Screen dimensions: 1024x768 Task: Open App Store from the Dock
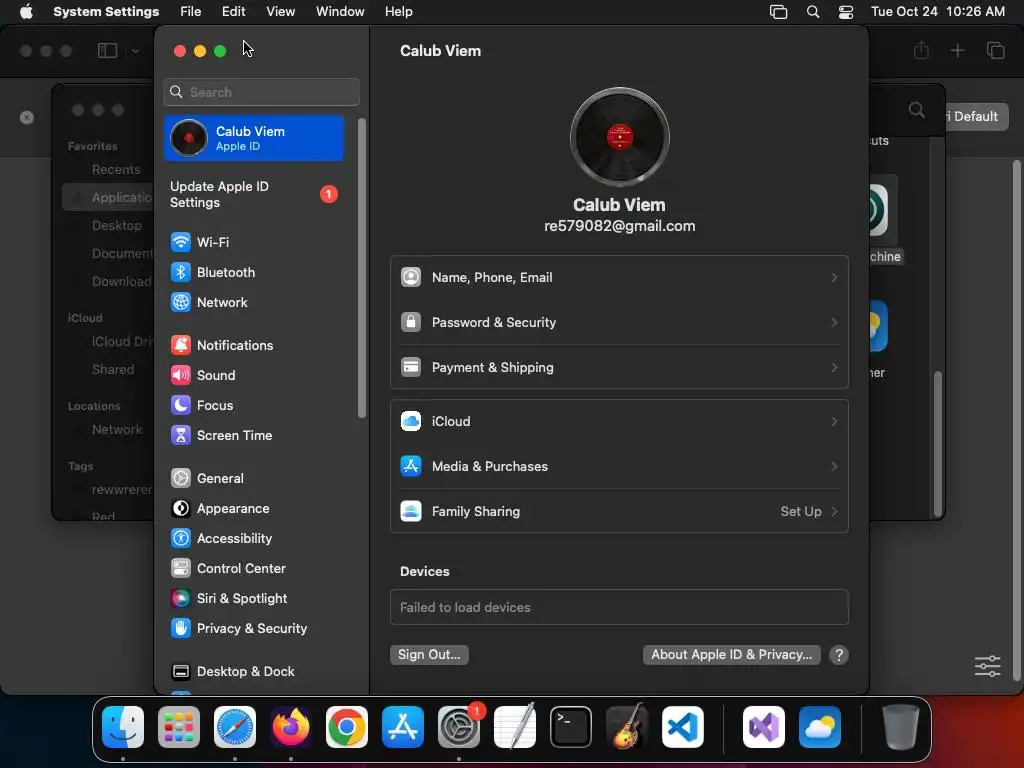tap(403, 727)
